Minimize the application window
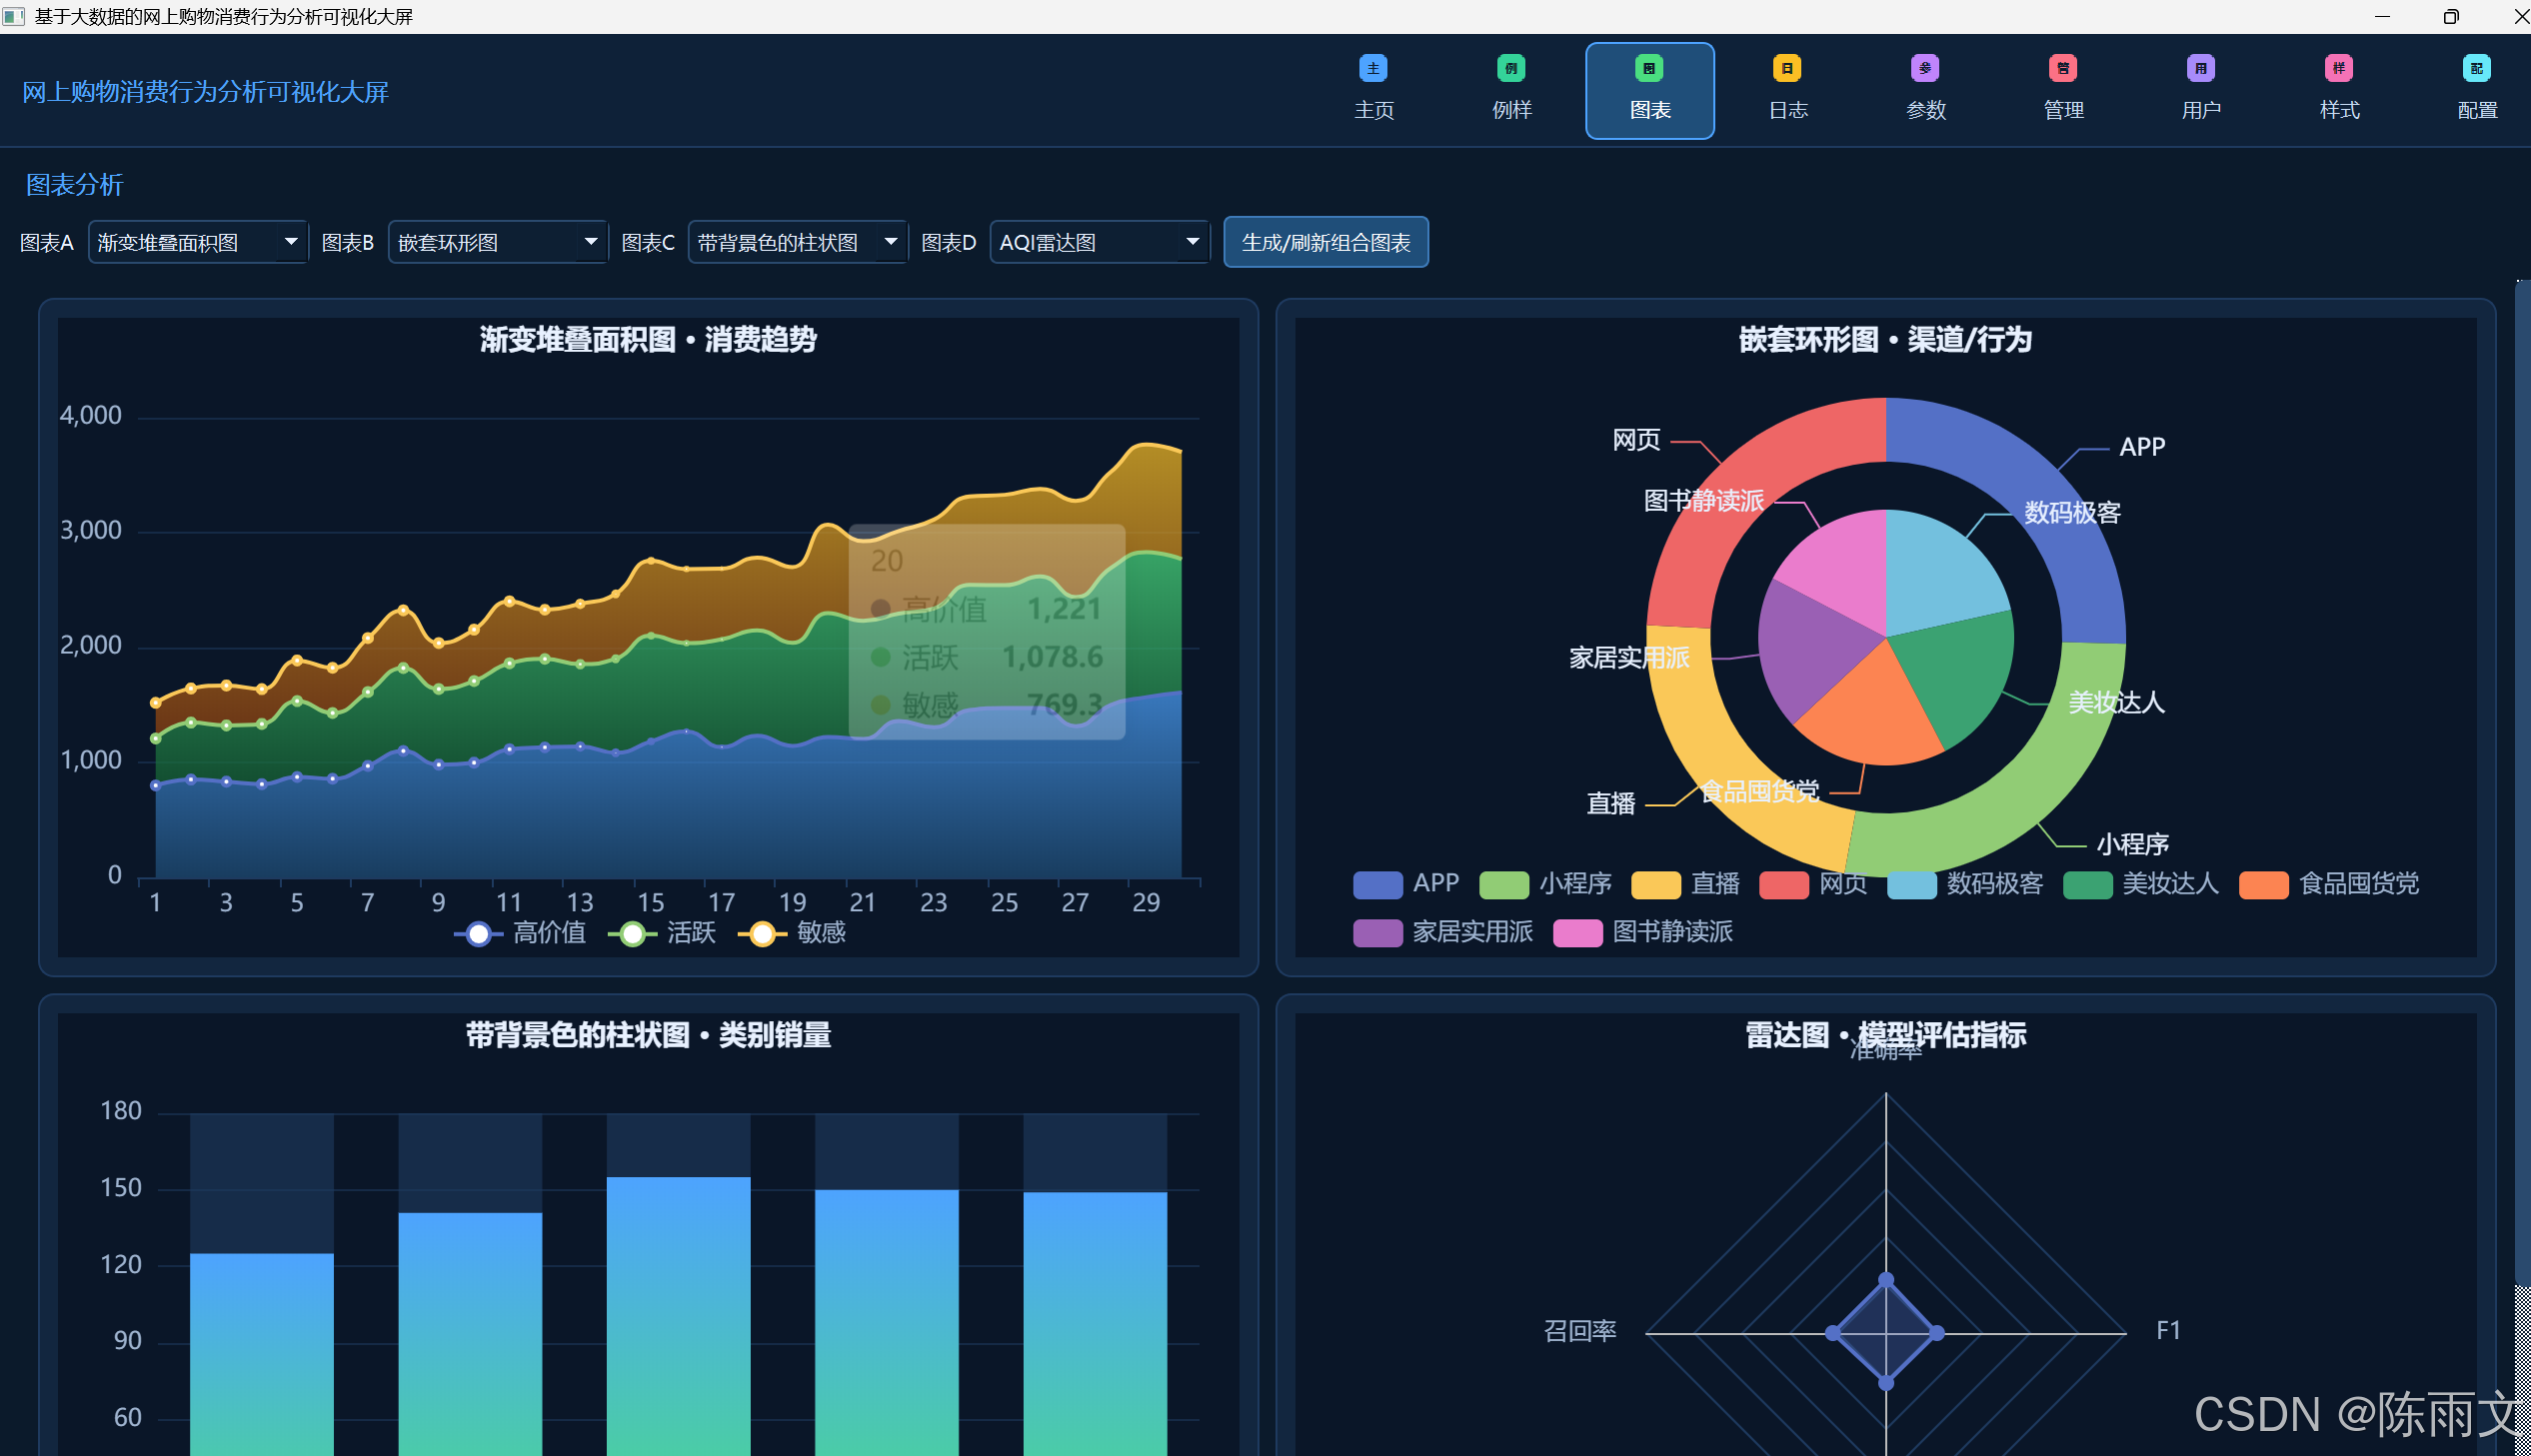 pos(2382,16)
